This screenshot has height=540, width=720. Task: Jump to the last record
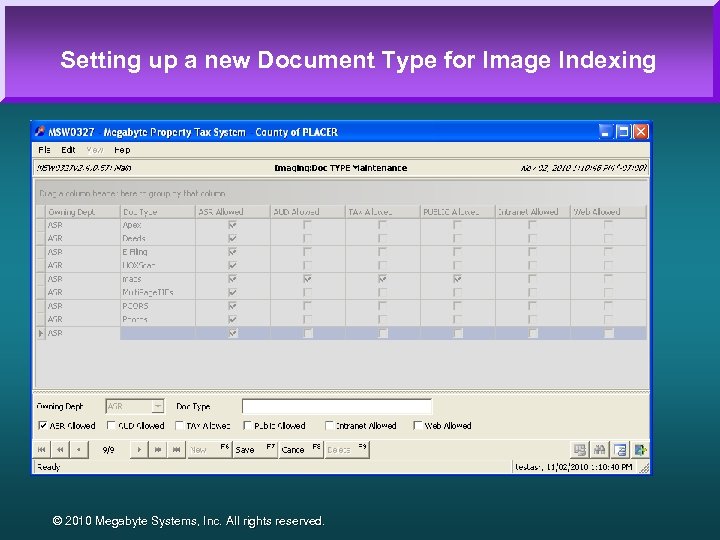[x=177, y=450]
